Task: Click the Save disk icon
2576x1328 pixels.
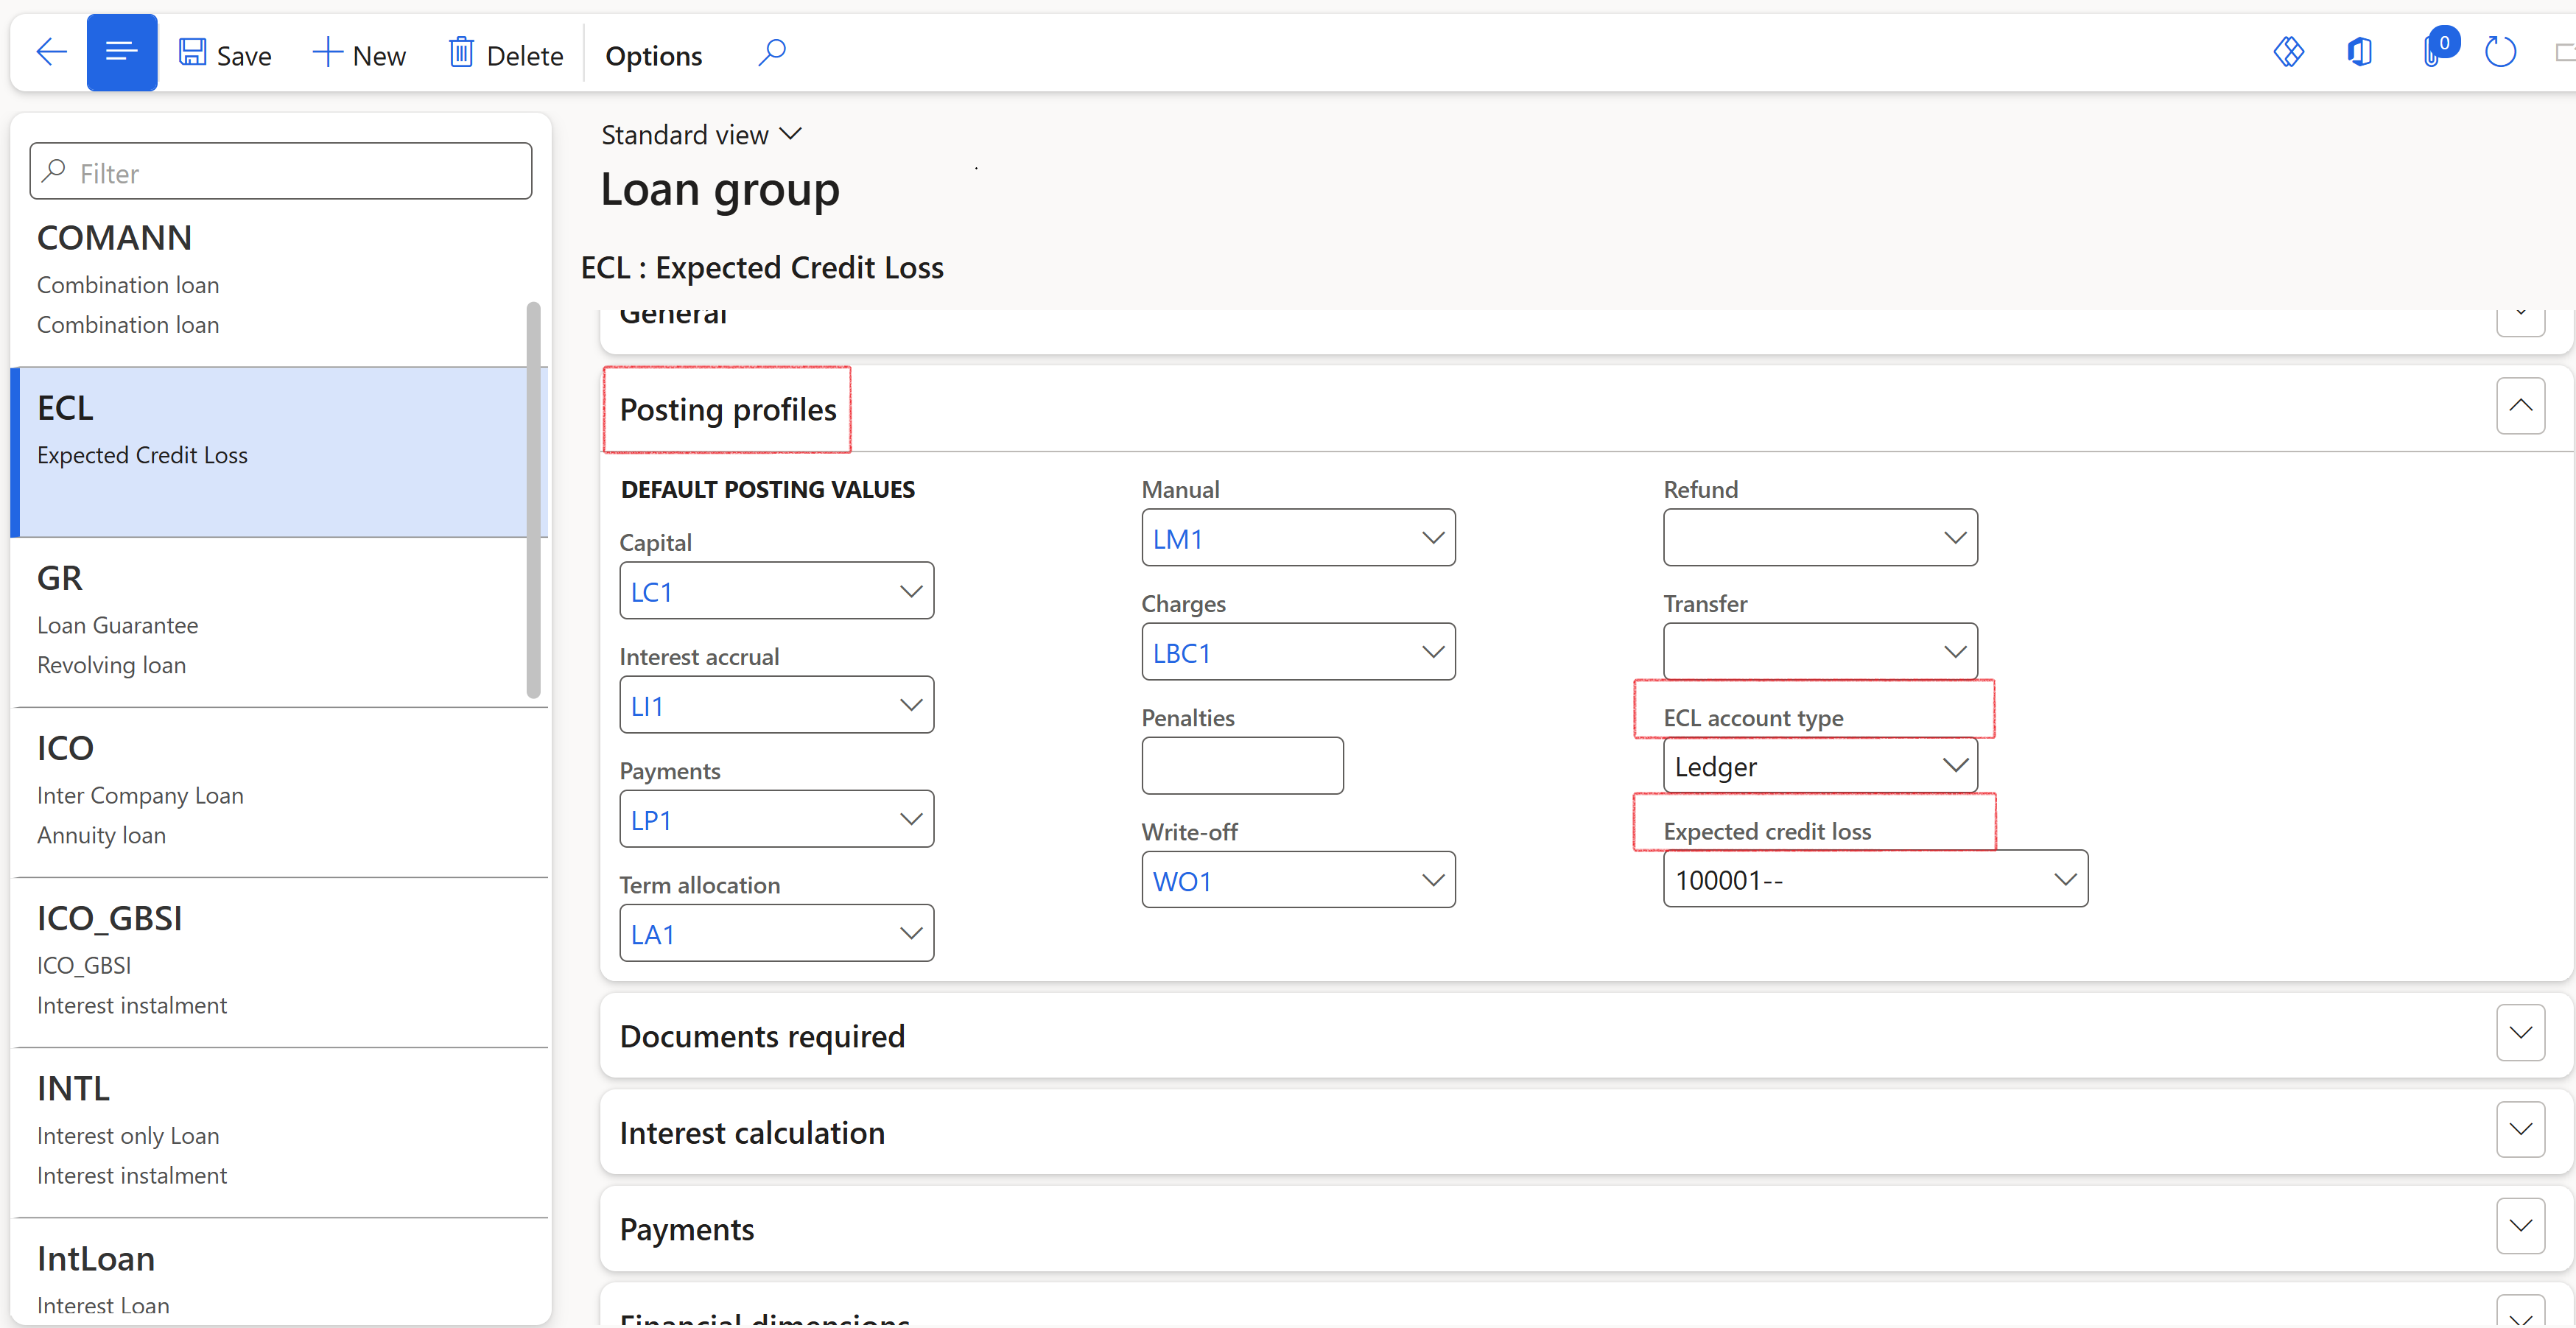Action: (192, 52)
